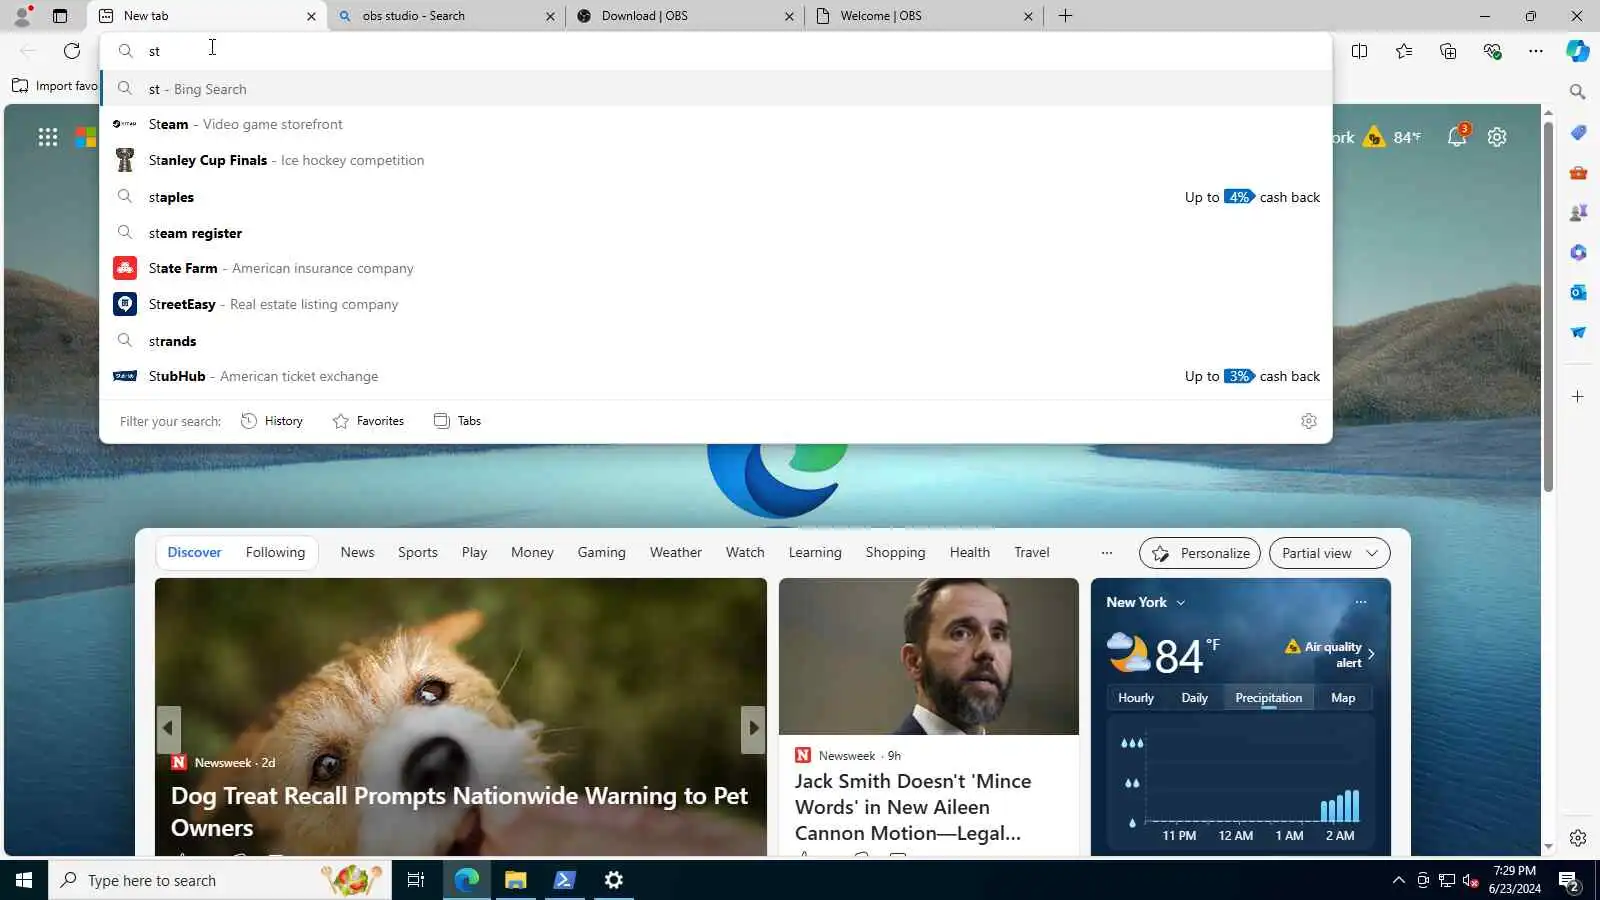This screenshot has width=1600, height=900.
Task: Select staples search suggestion
Action: point(716,197)
